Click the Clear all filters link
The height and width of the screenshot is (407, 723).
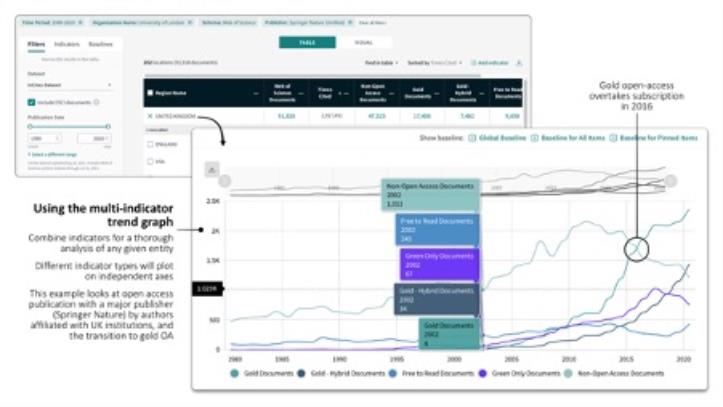tap(373, 22)
